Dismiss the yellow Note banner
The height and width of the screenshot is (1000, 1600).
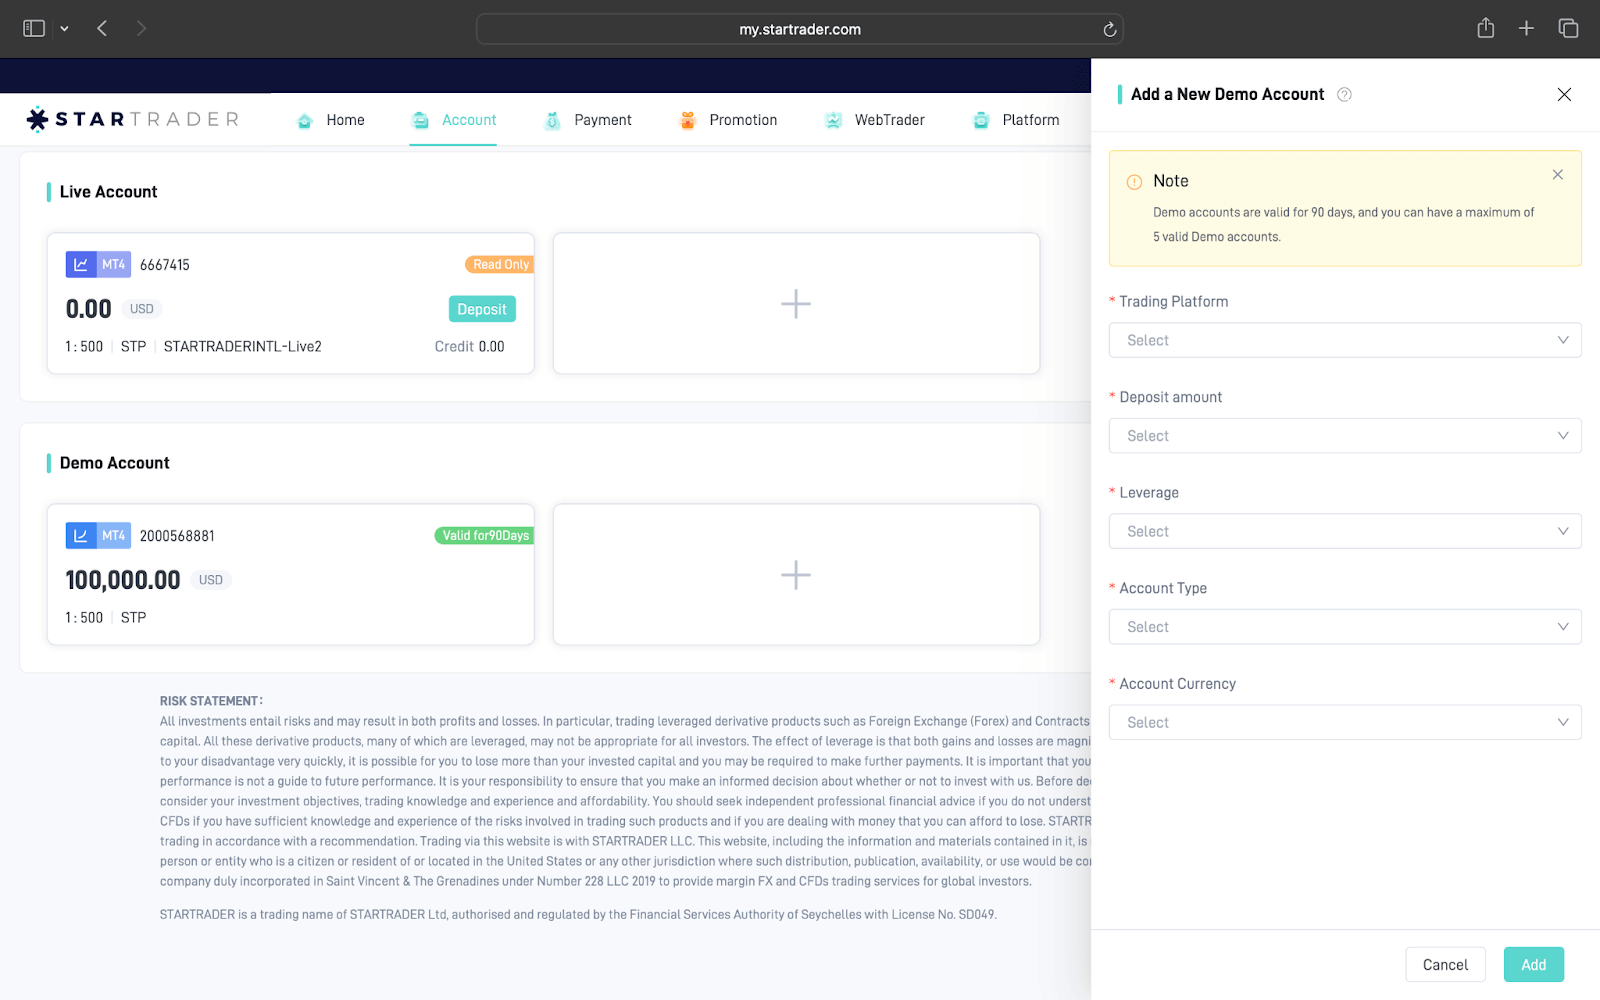tap(1557, 175)
